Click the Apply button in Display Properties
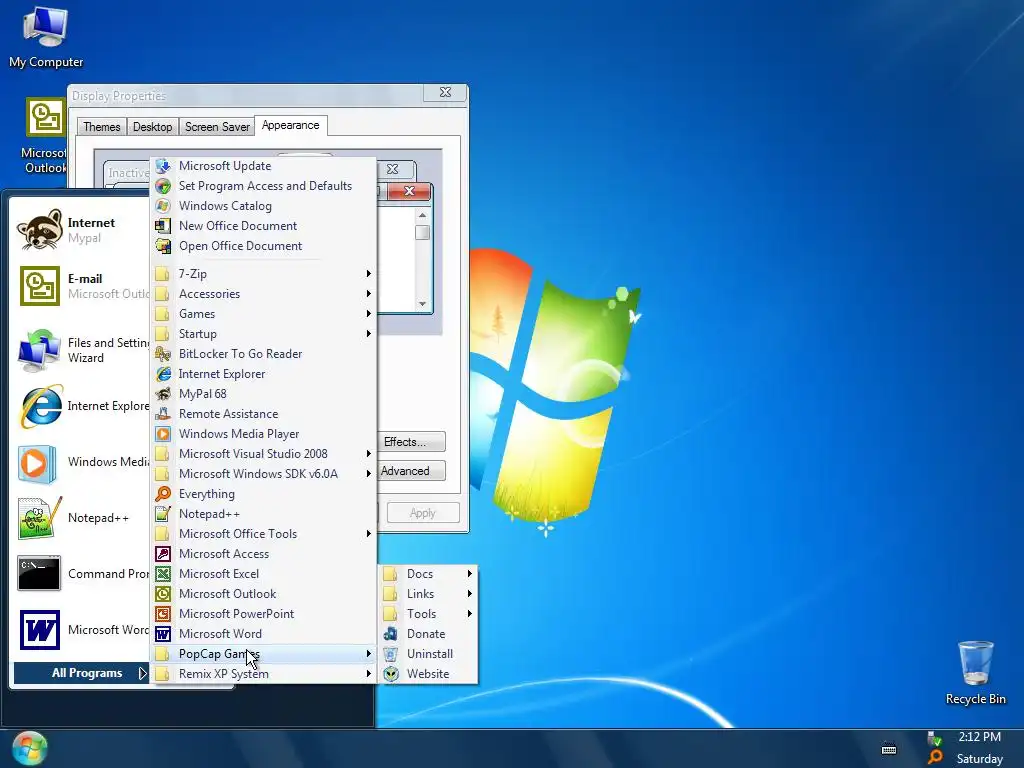Screen dimensions: 1024x768 (x=423, y=513)
